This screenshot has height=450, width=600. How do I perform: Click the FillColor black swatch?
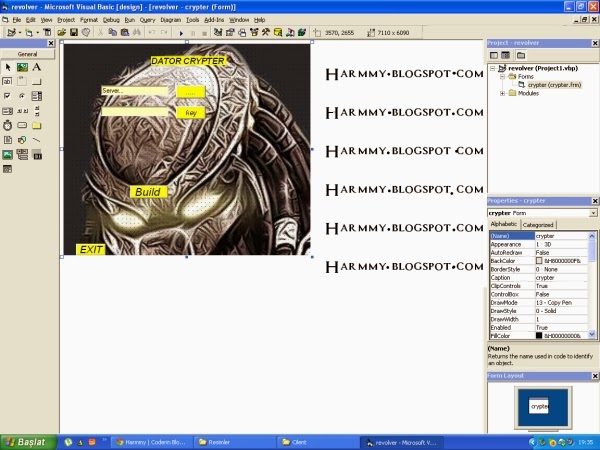click(539, 336)
